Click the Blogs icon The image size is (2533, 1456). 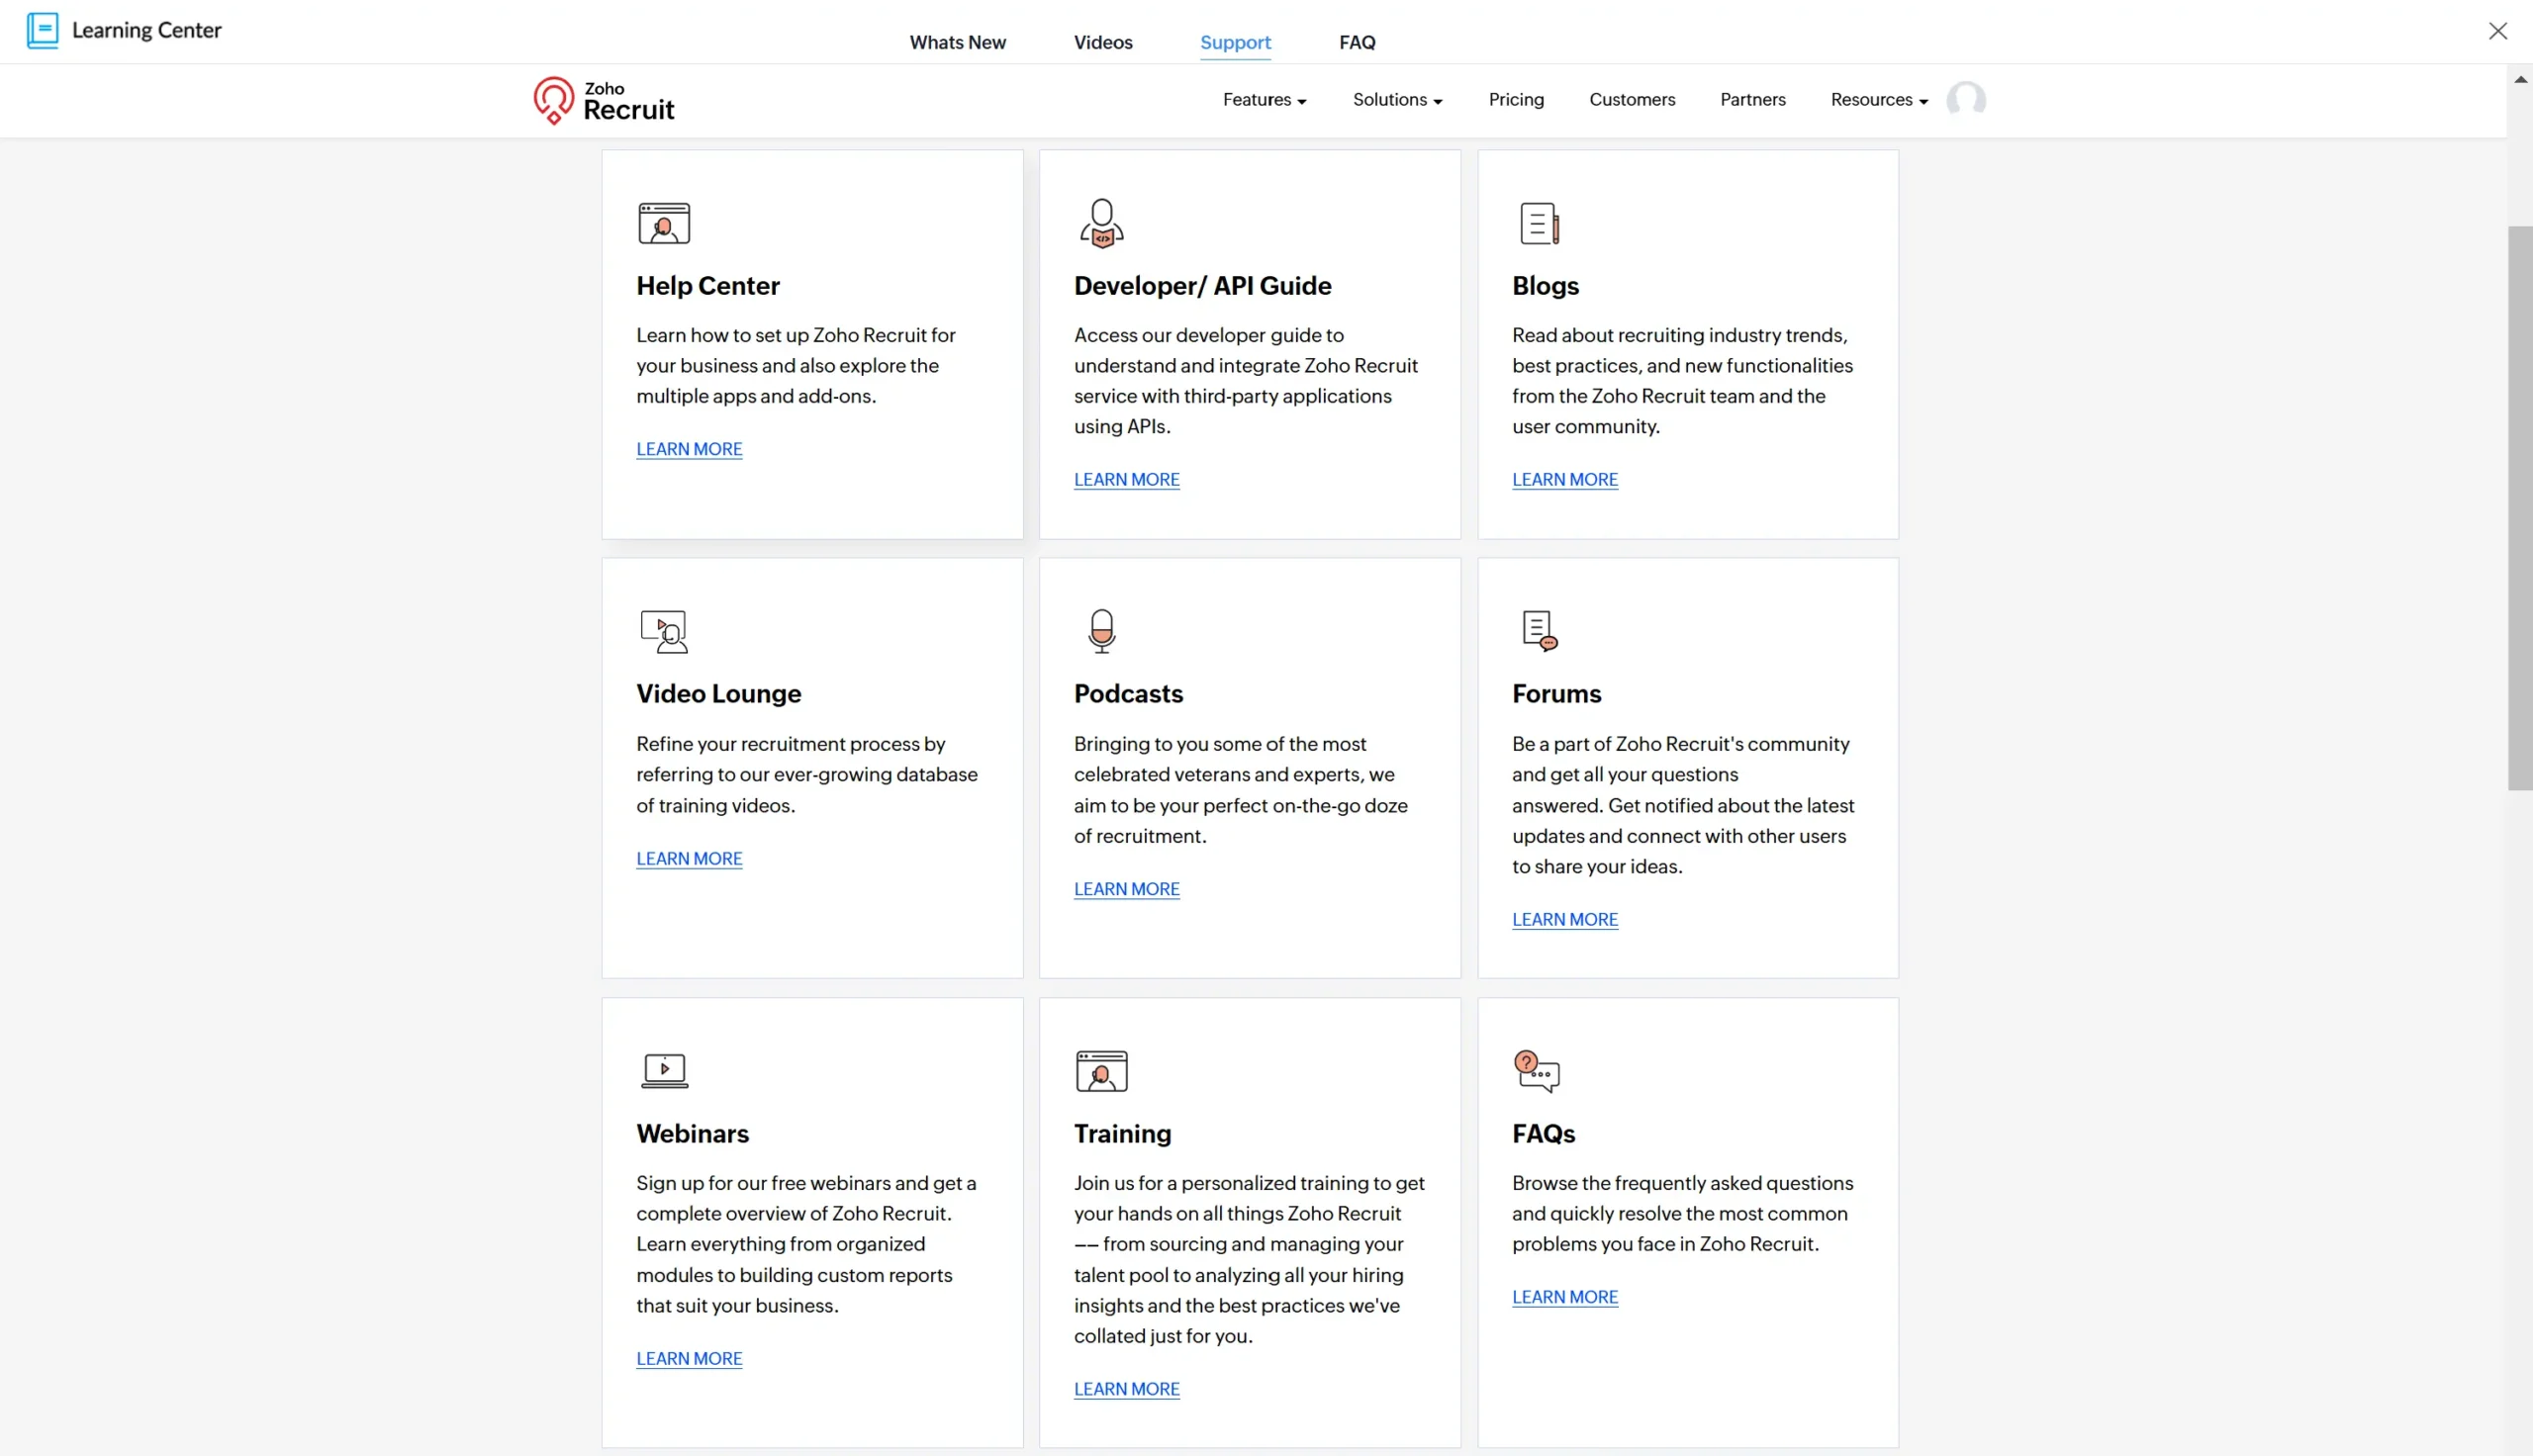(1537, 223)
